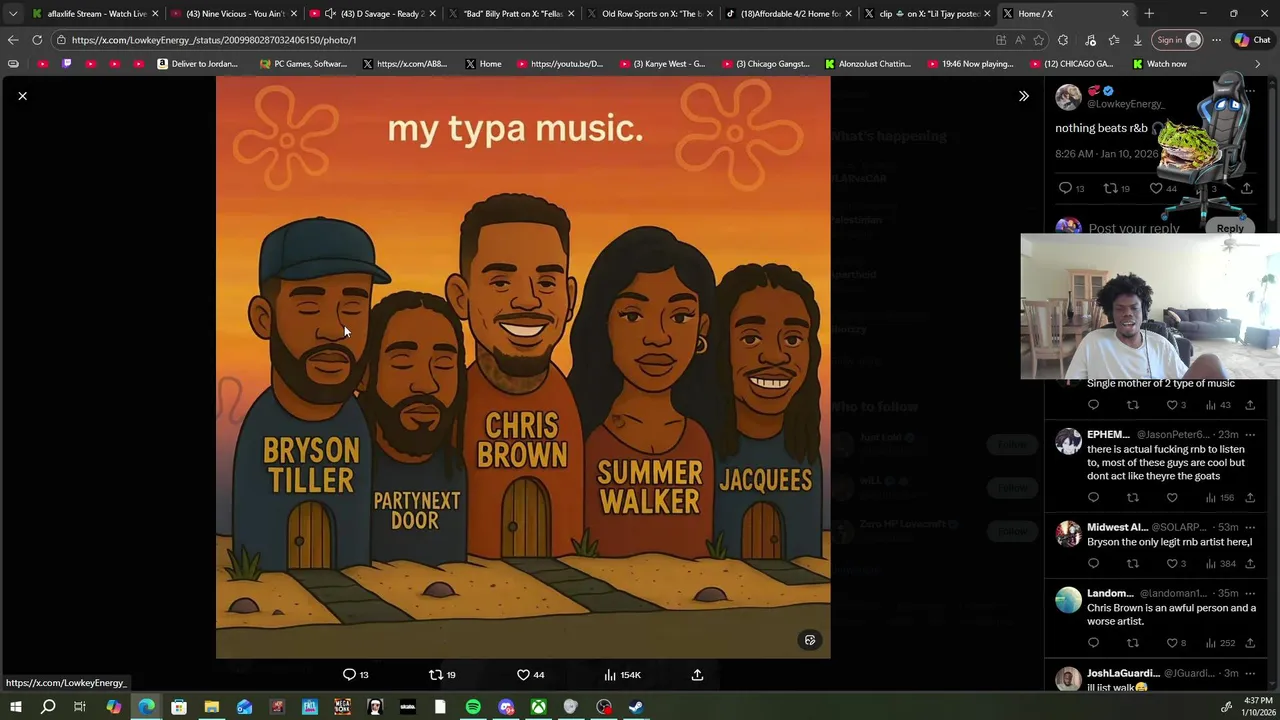1280x720 pixels.
Task: Open 'Deliver to Jordan...' bookmark
Action: [x=197, y=64]
